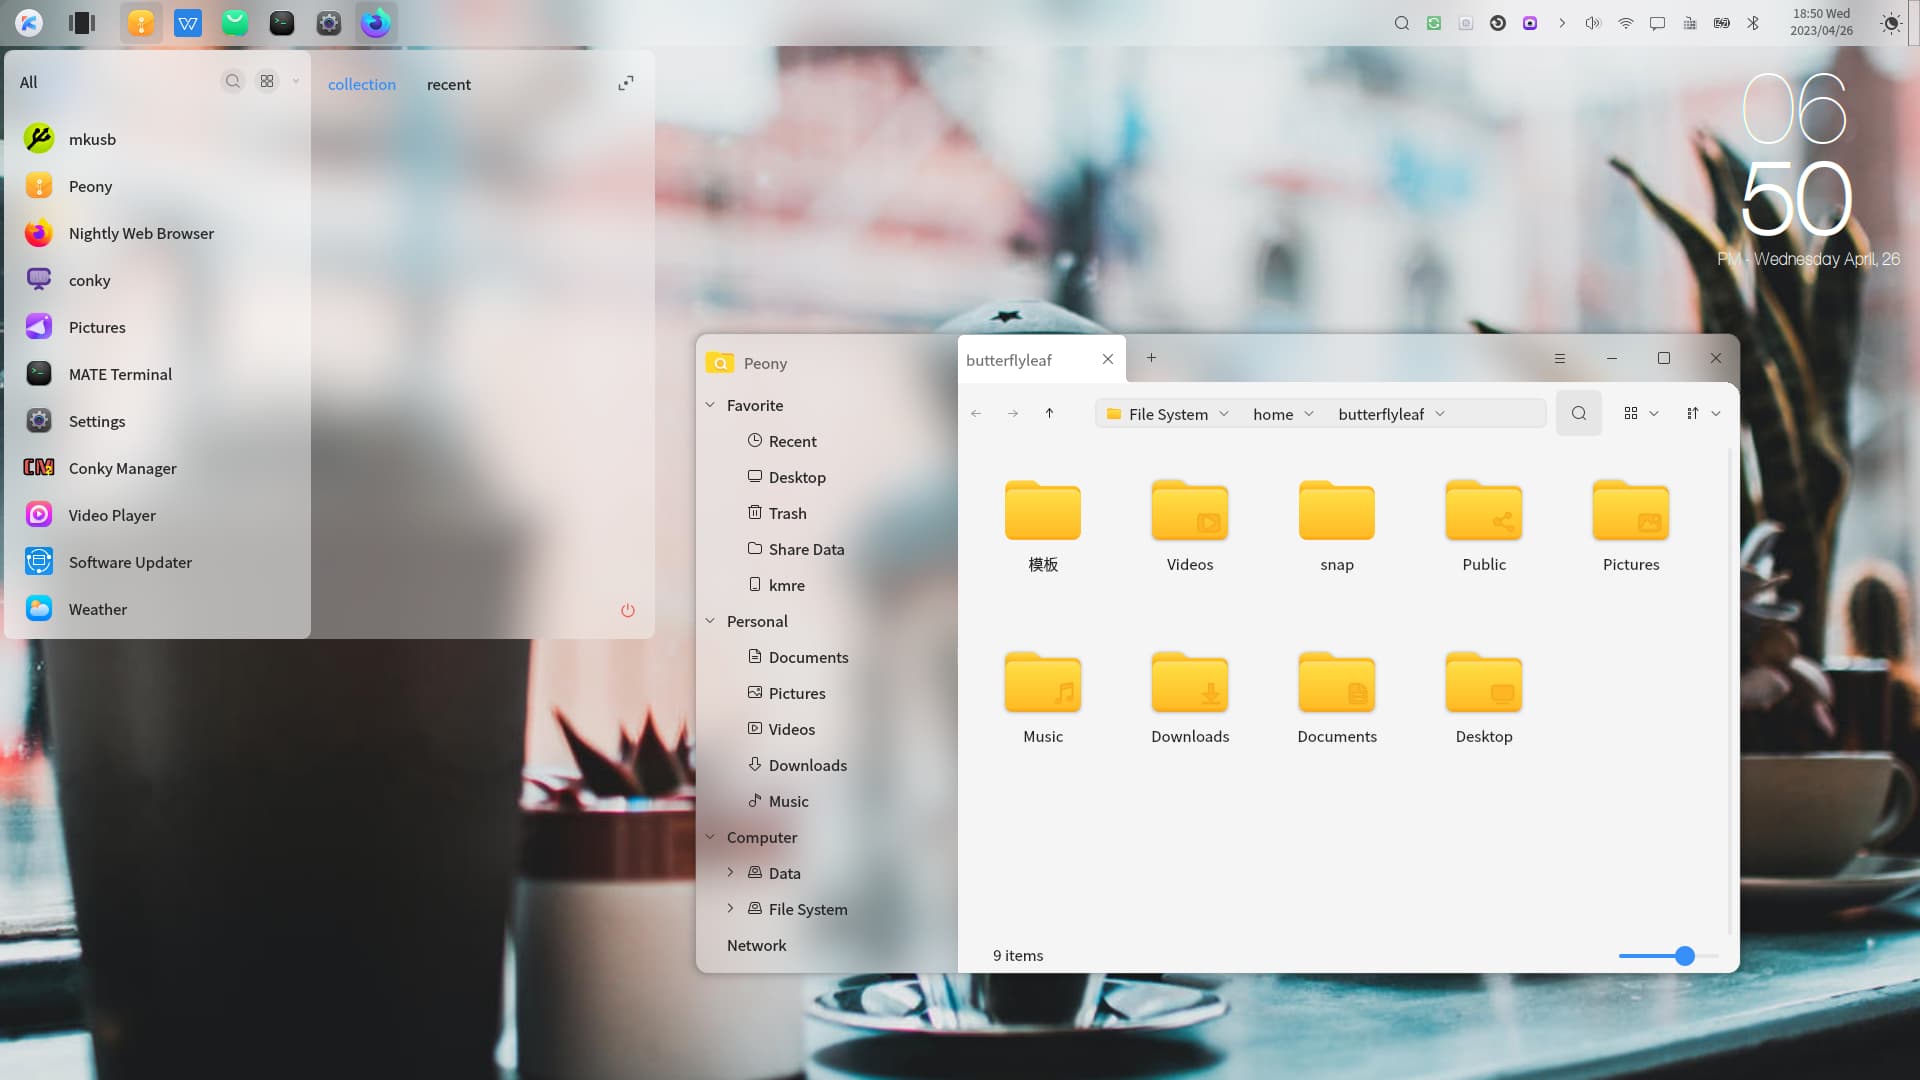The image size is (1920, 1080).
Task: Expand the File System tree node
Action: (730, 908)
